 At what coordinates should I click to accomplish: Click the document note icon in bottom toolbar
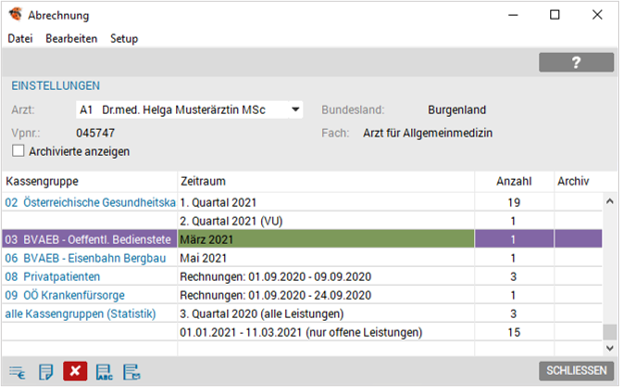coord(45,372)
